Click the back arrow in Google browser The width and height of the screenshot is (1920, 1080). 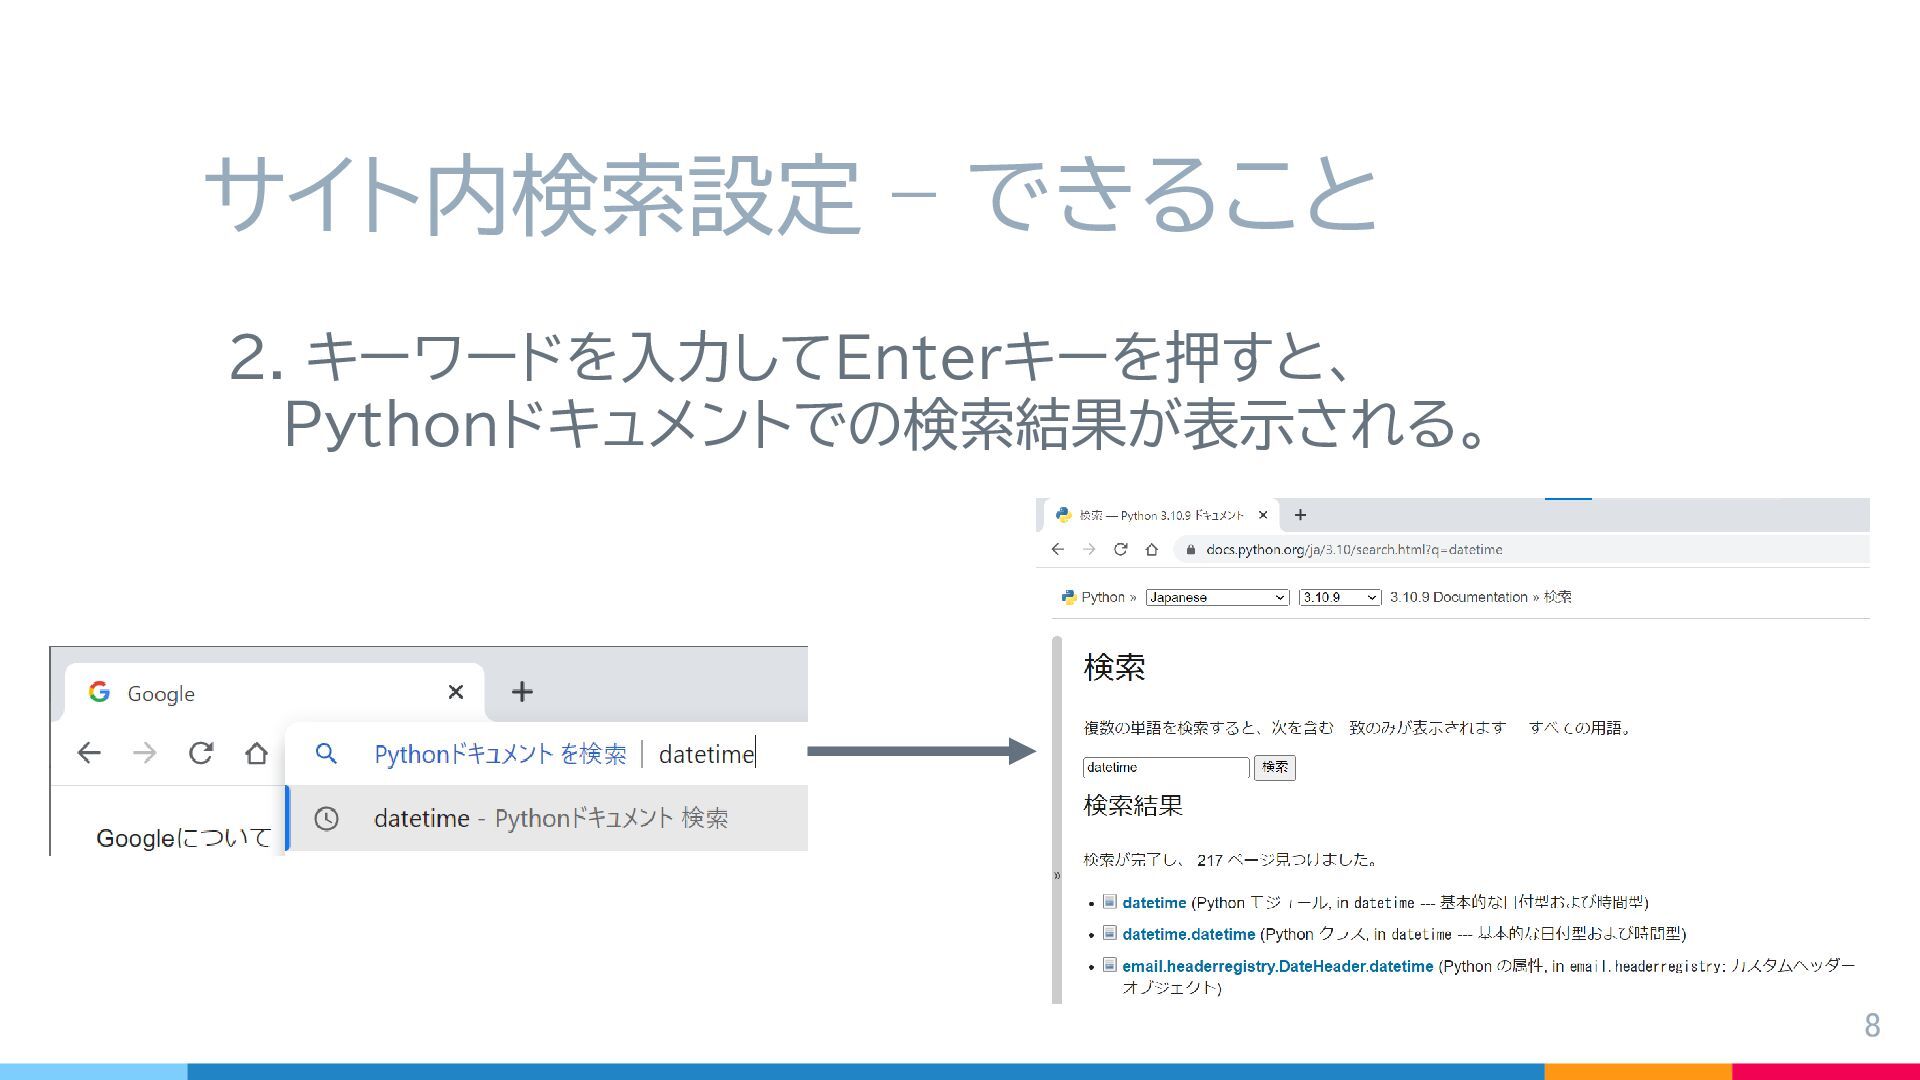pyautogui.click(x=89, y=753)
